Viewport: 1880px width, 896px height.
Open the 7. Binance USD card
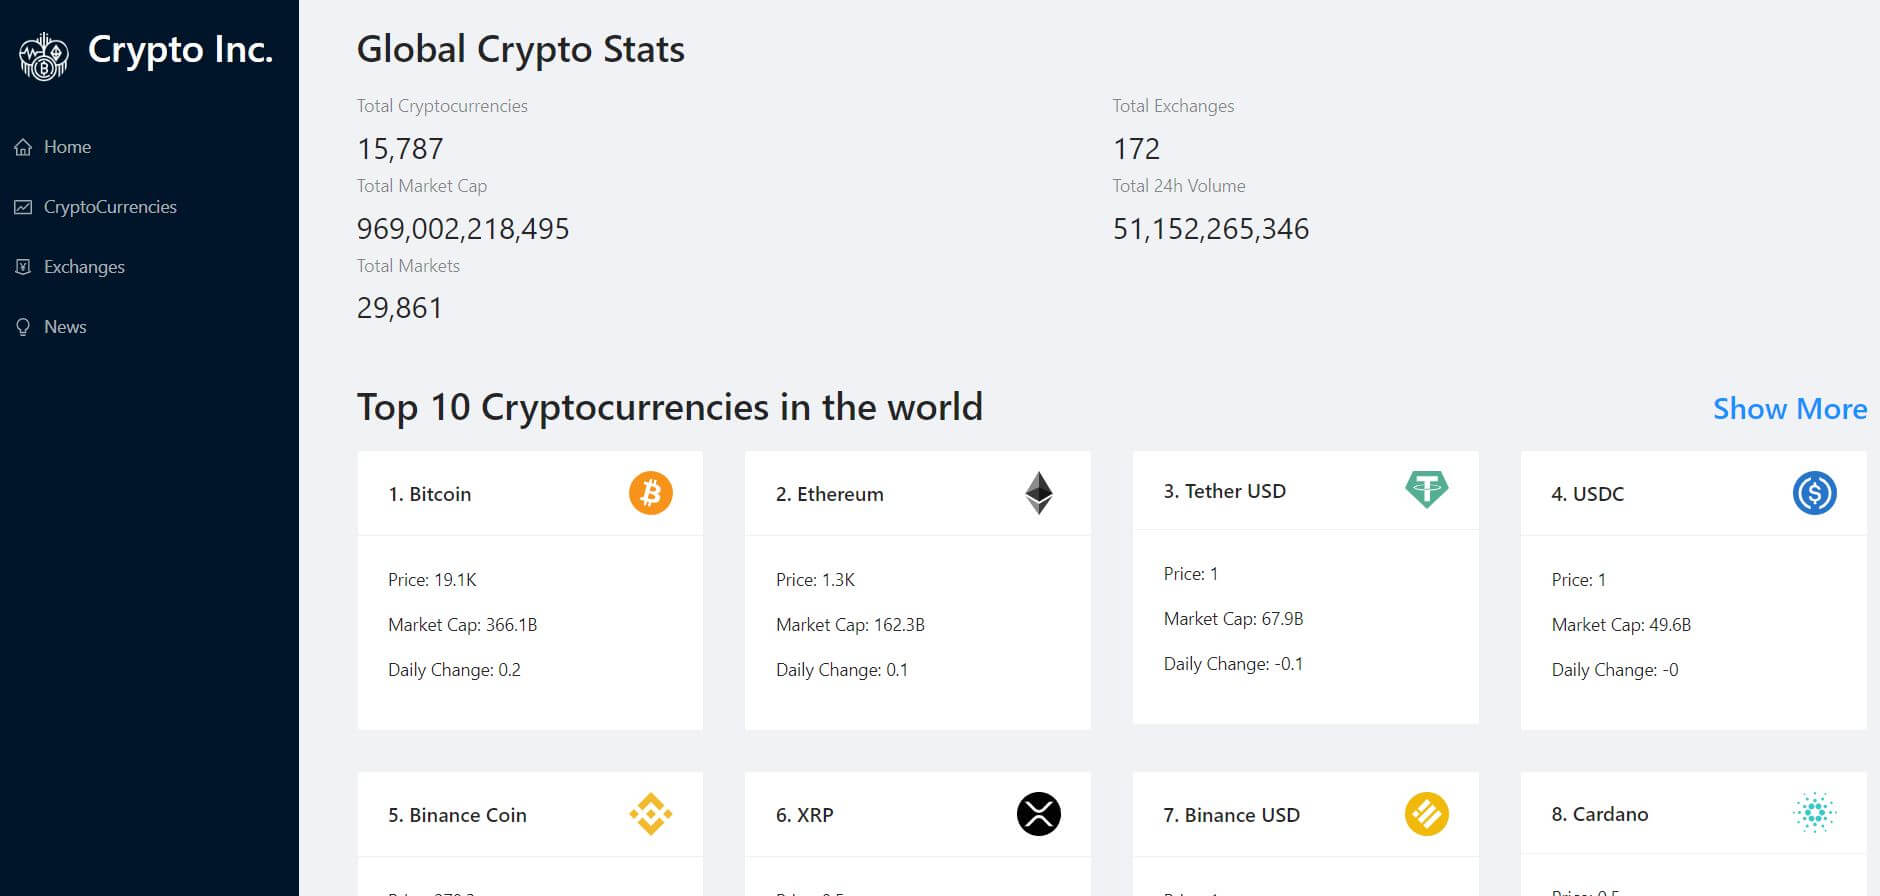pyautogui.click(x=1305, y=834)
